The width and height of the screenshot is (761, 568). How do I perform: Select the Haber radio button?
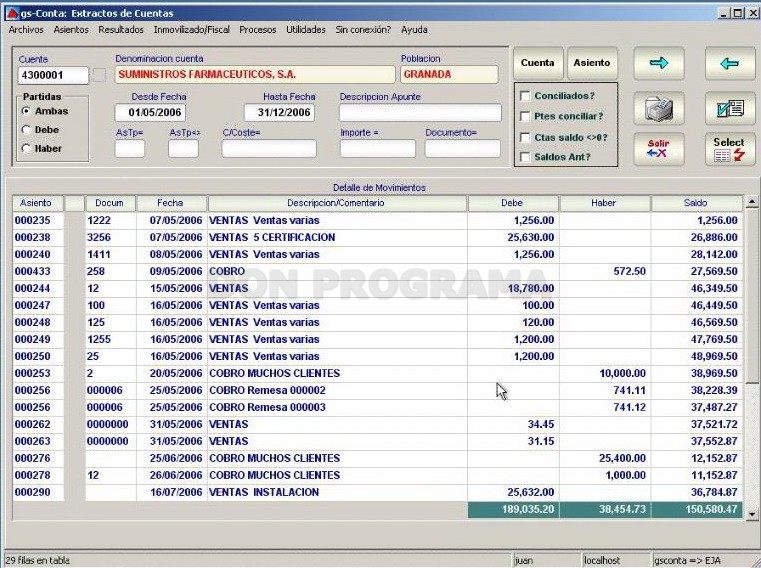26,149
